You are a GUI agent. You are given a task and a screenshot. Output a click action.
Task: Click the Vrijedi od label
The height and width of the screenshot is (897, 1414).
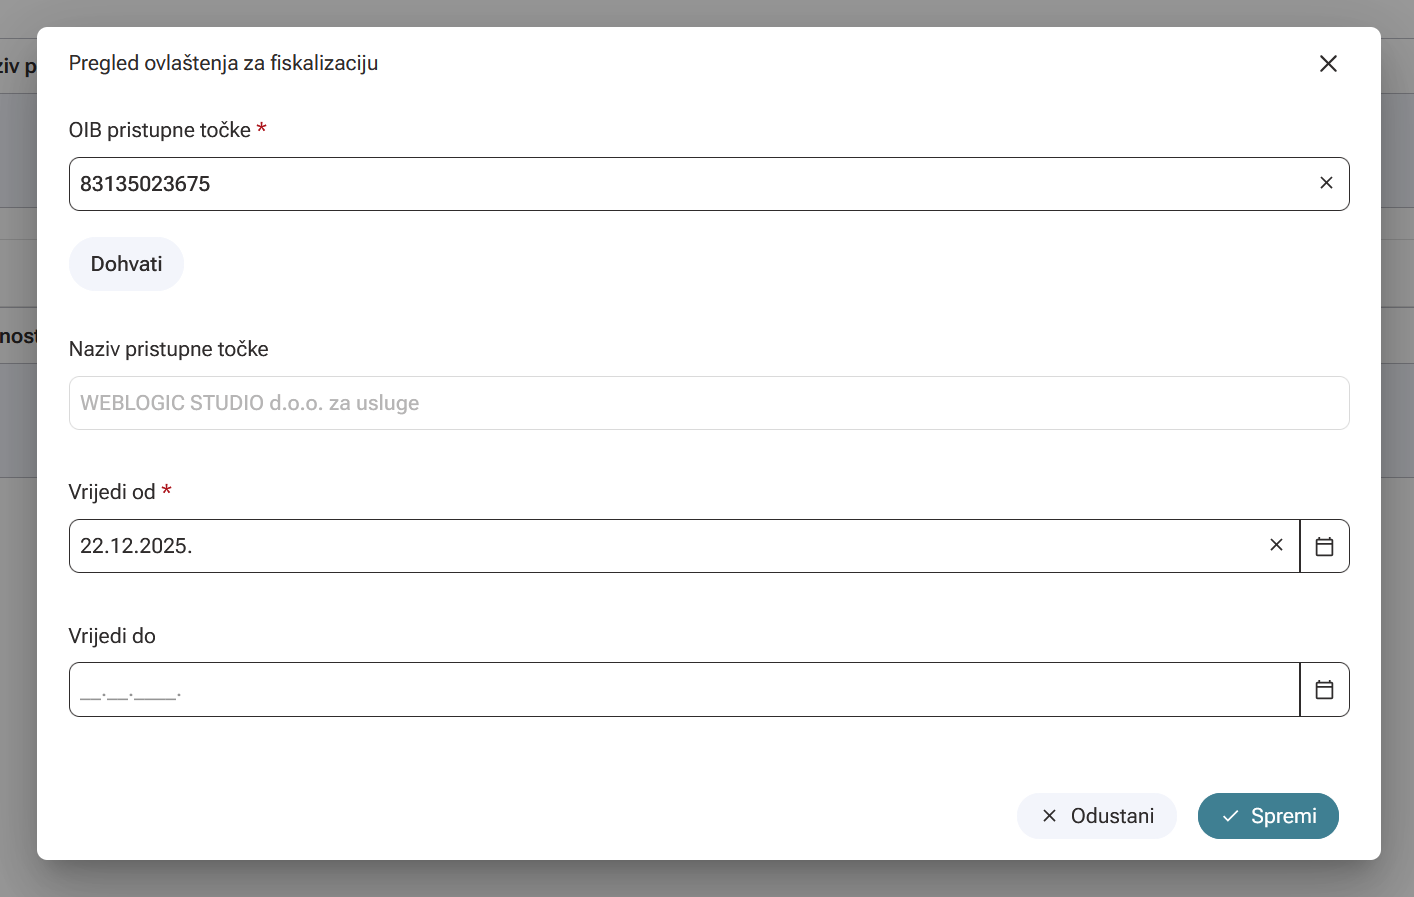112,492
